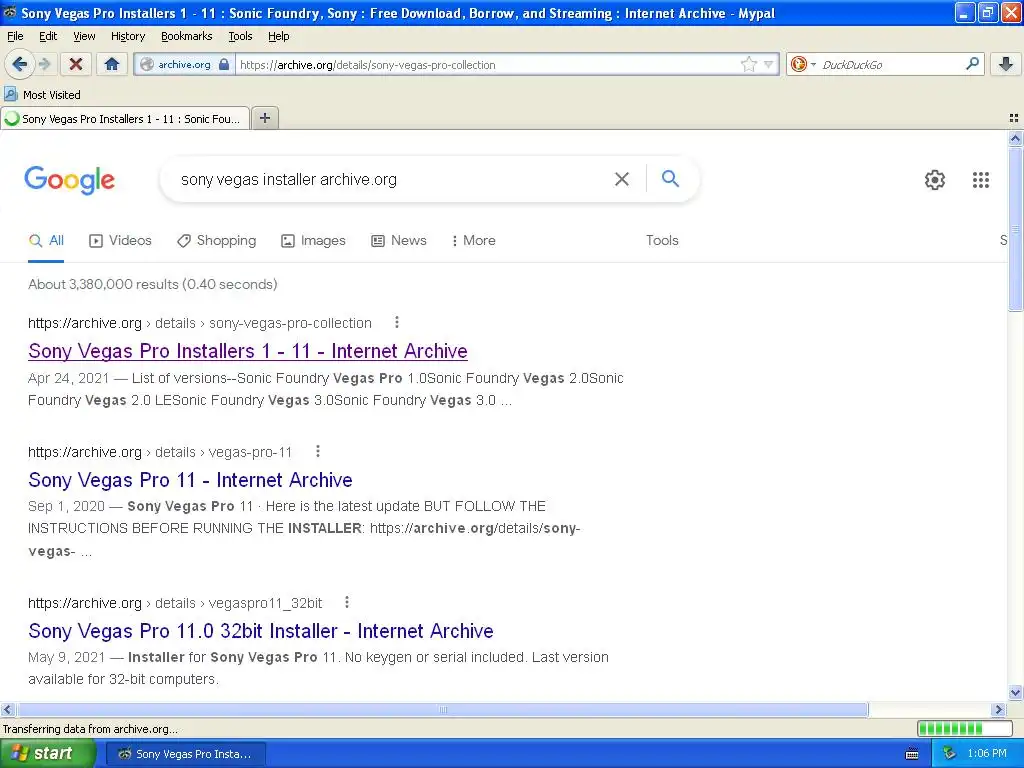
Task: Open the Bookmarks menu
Action: pyautogui.click(x=187, y=36)
